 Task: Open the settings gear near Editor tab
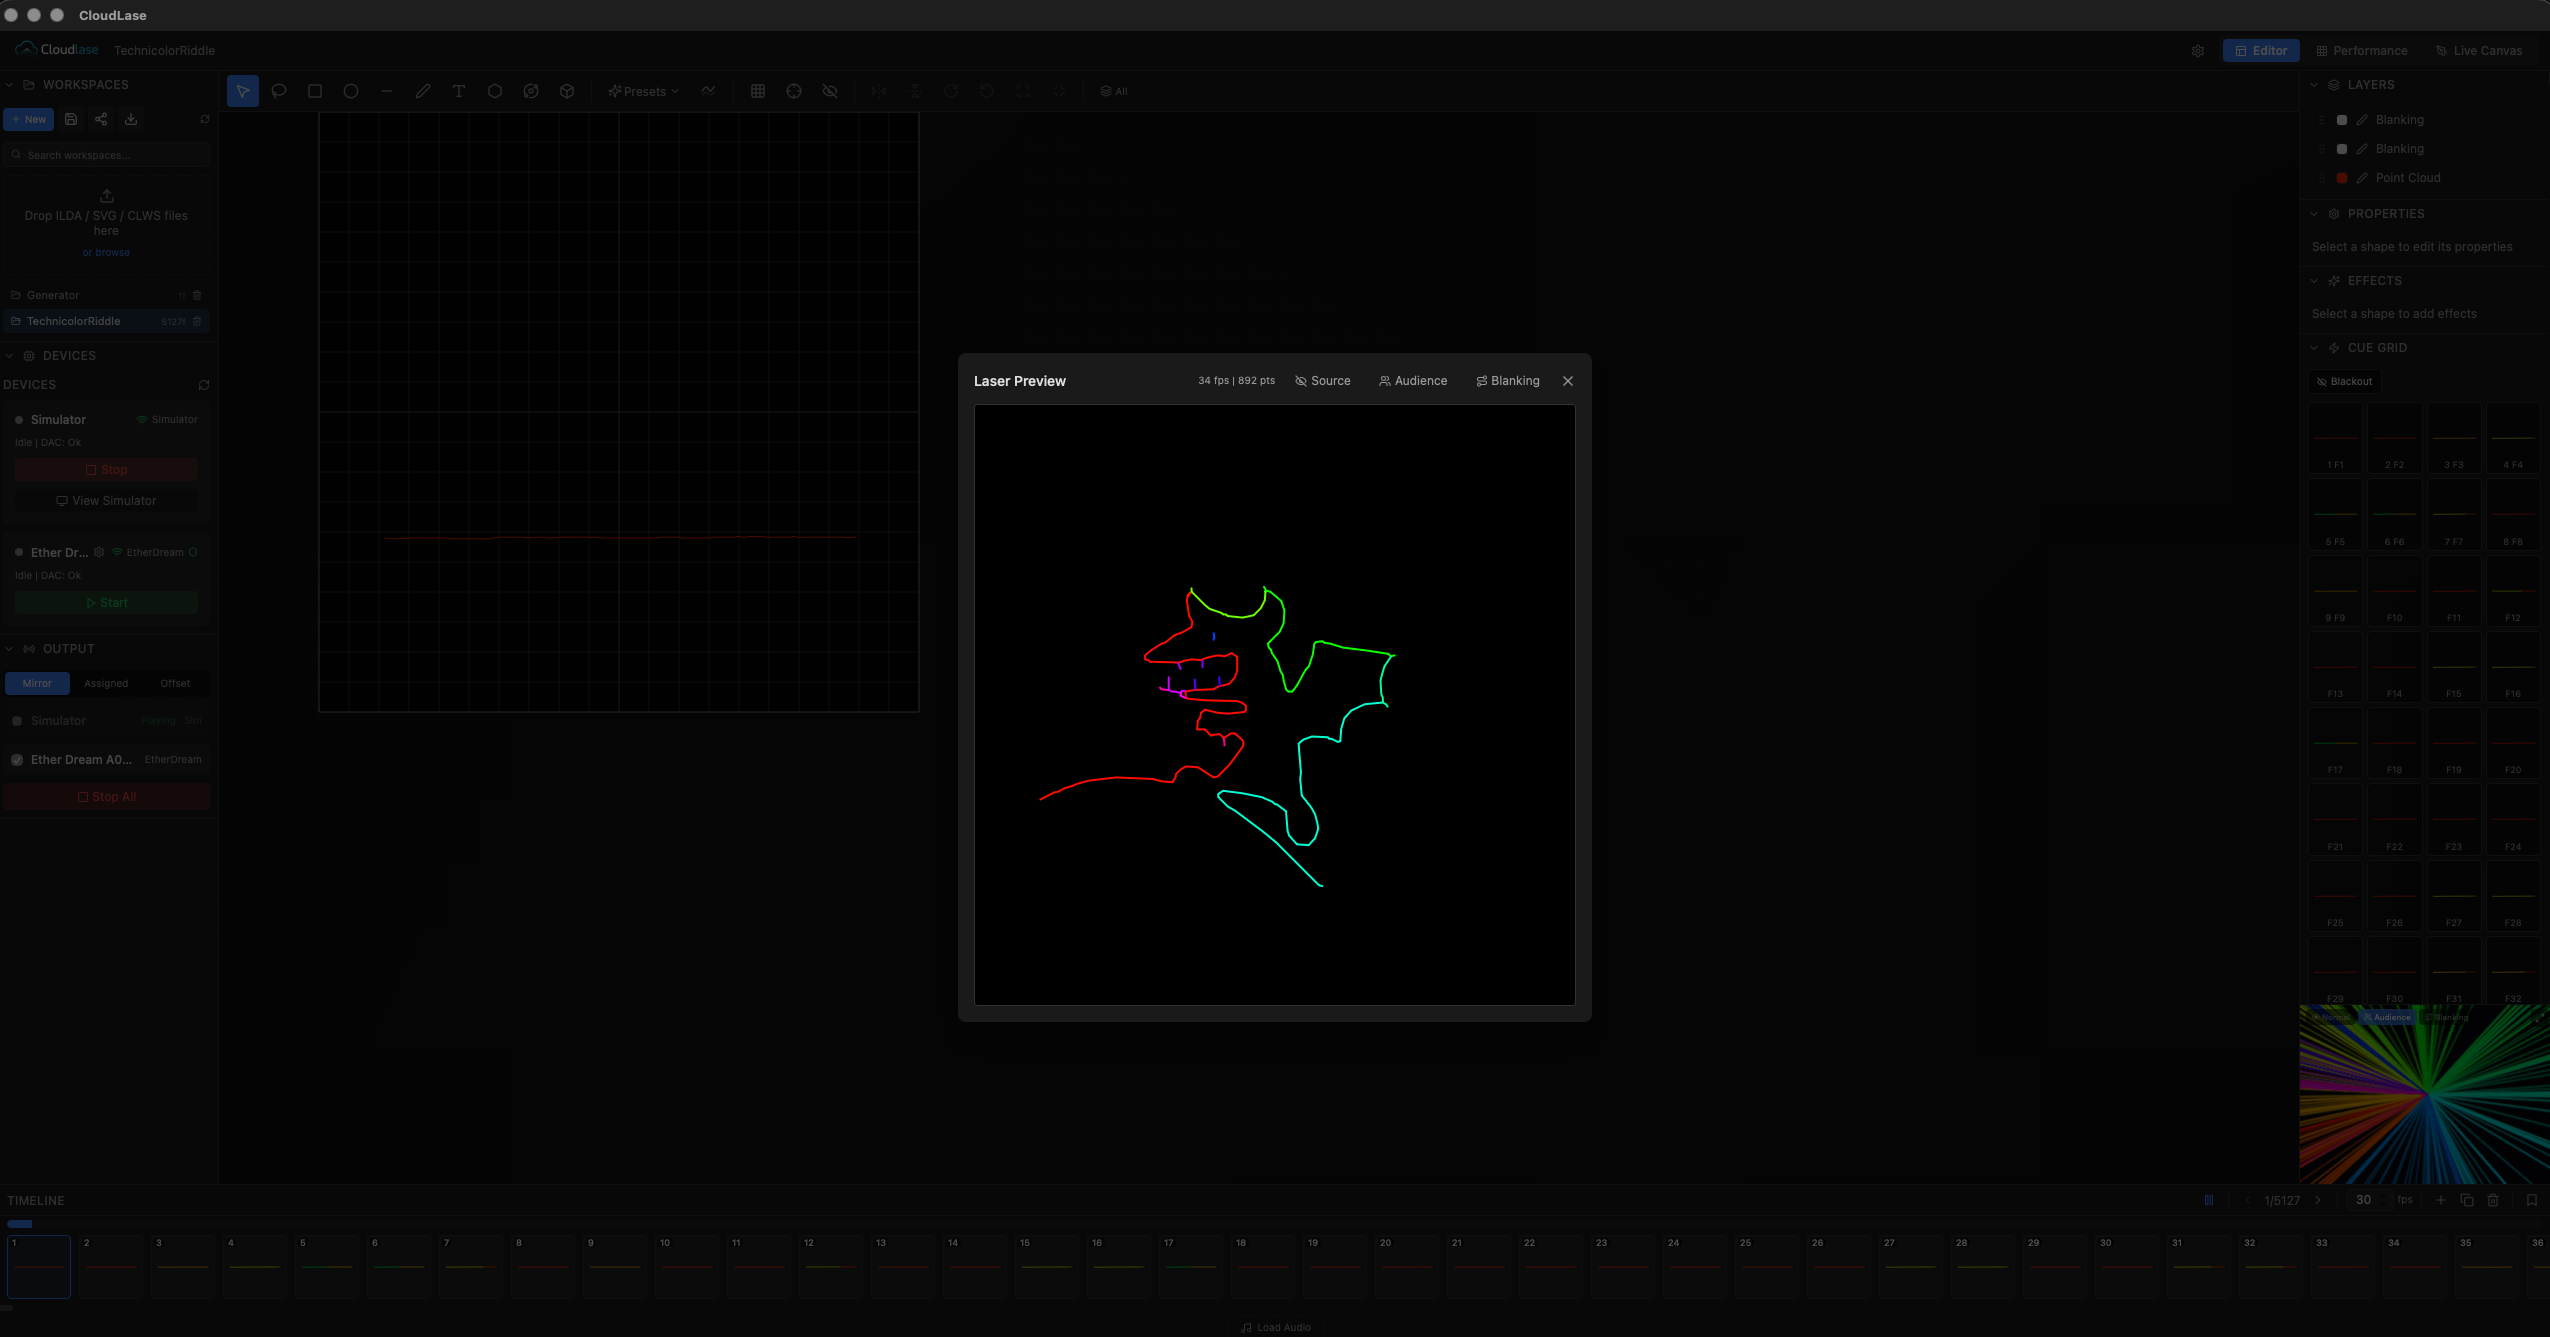point(2198,50)
